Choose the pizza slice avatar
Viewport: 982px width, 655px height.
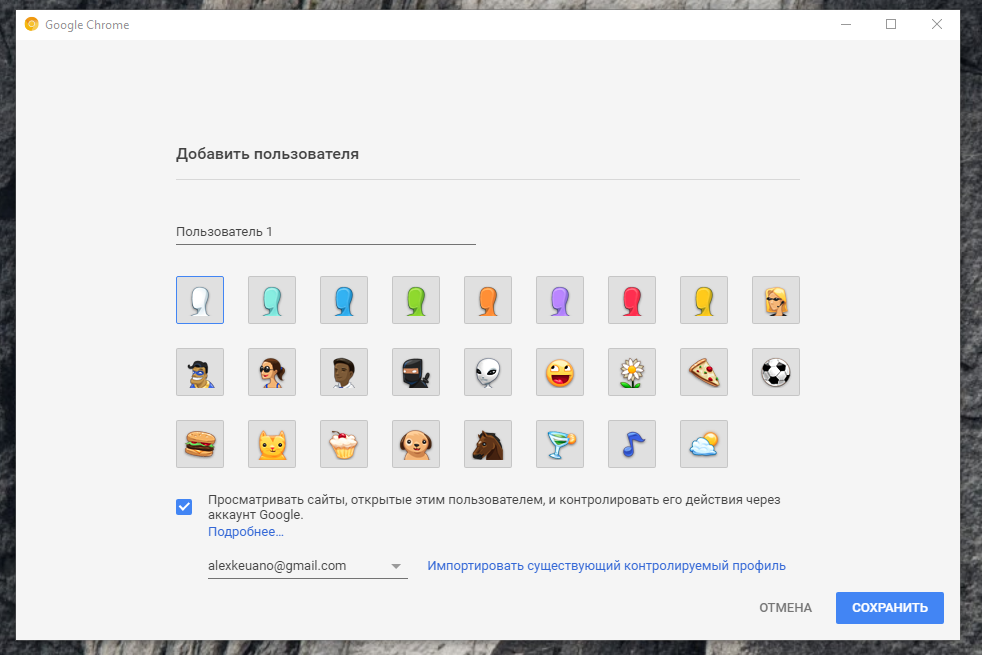(704, 372)
